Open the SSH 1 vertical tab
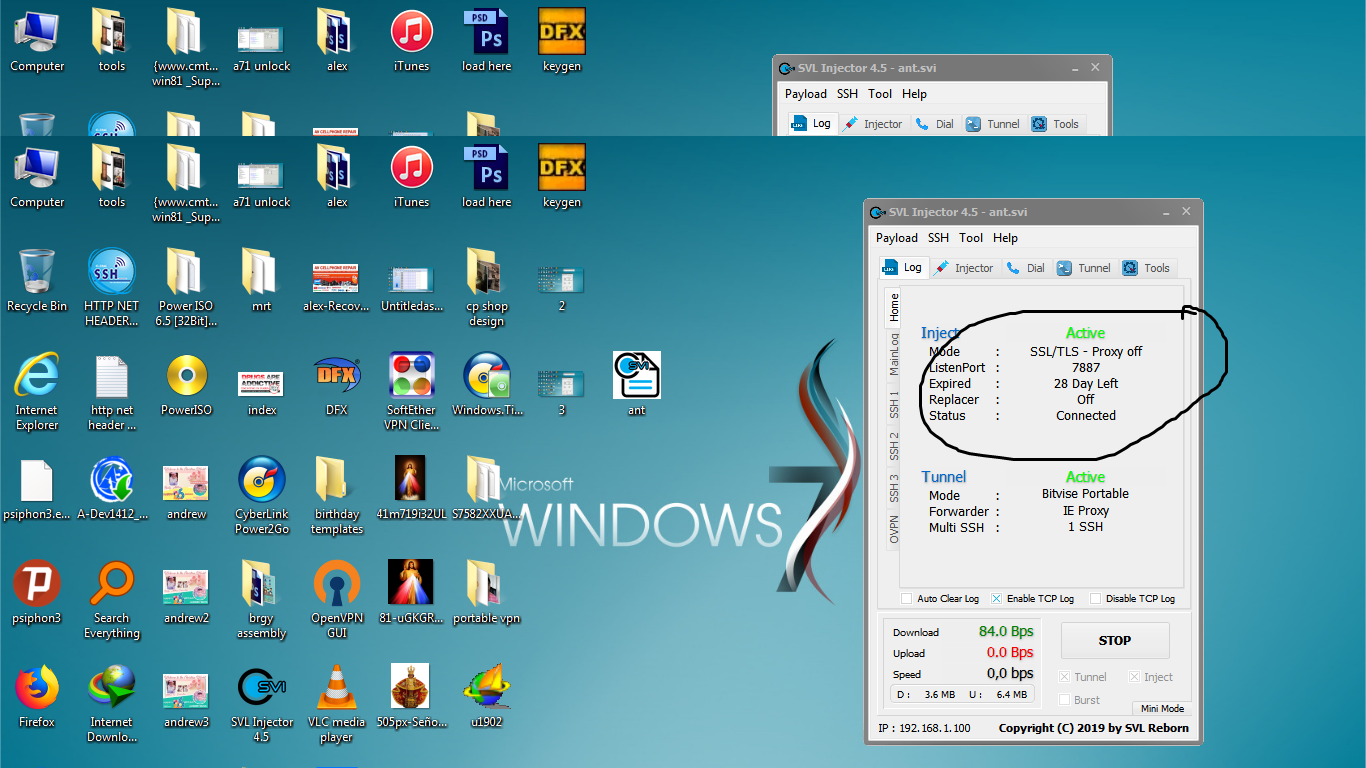The image size is (1366, 768). pos(894,405)
